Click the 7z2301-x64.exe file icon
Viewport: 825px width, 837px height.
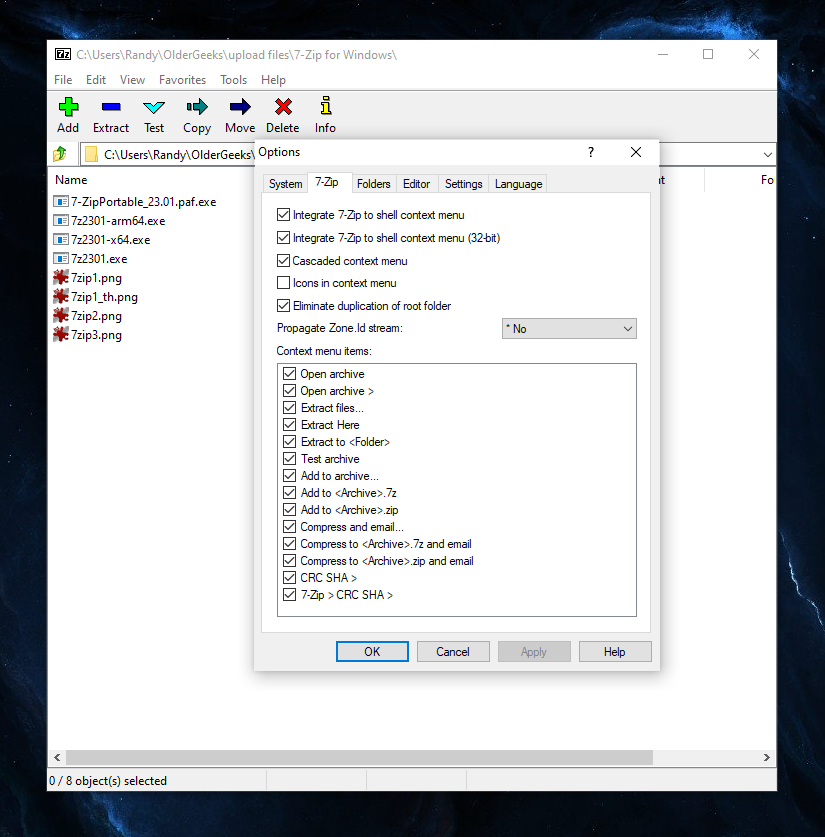tap(61, 240)
